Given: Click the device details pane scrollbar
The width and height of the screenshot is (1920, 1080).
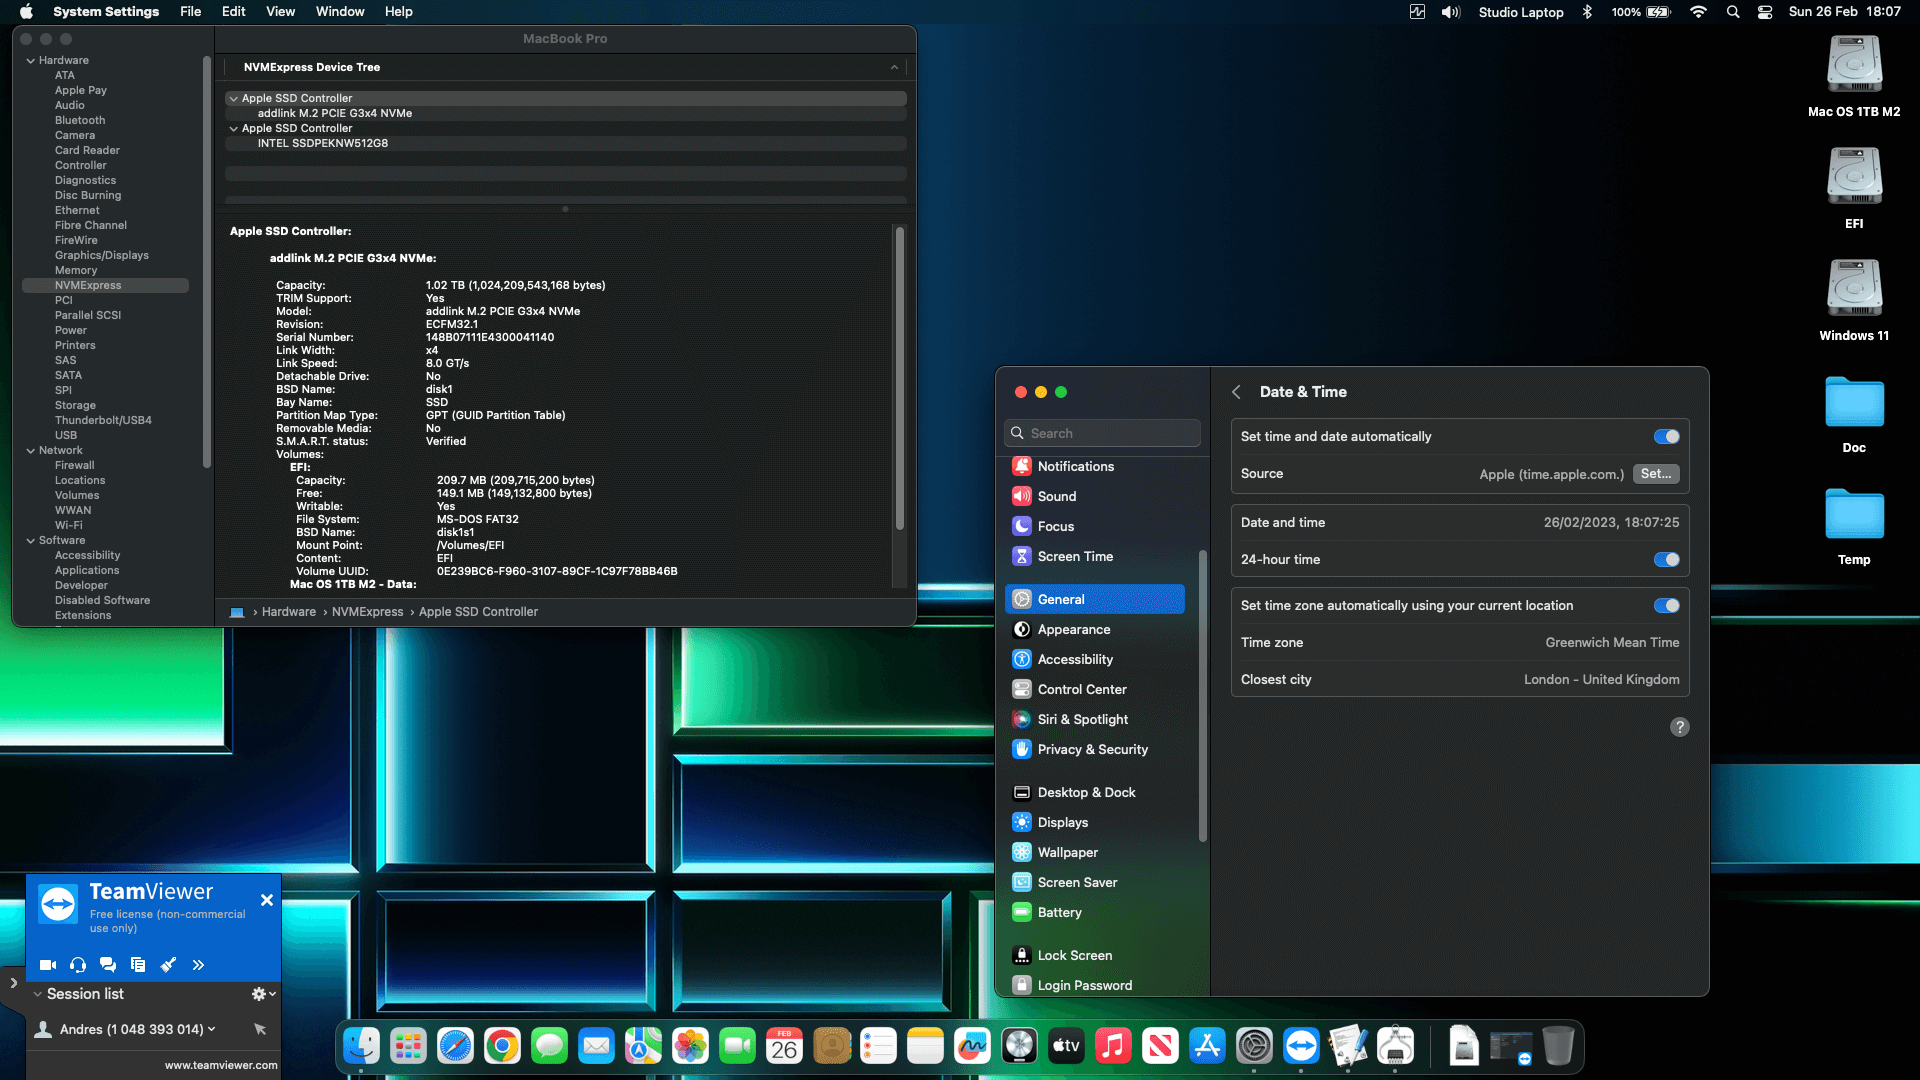Looking at the screenshot, I should click(x=900, y=378).
